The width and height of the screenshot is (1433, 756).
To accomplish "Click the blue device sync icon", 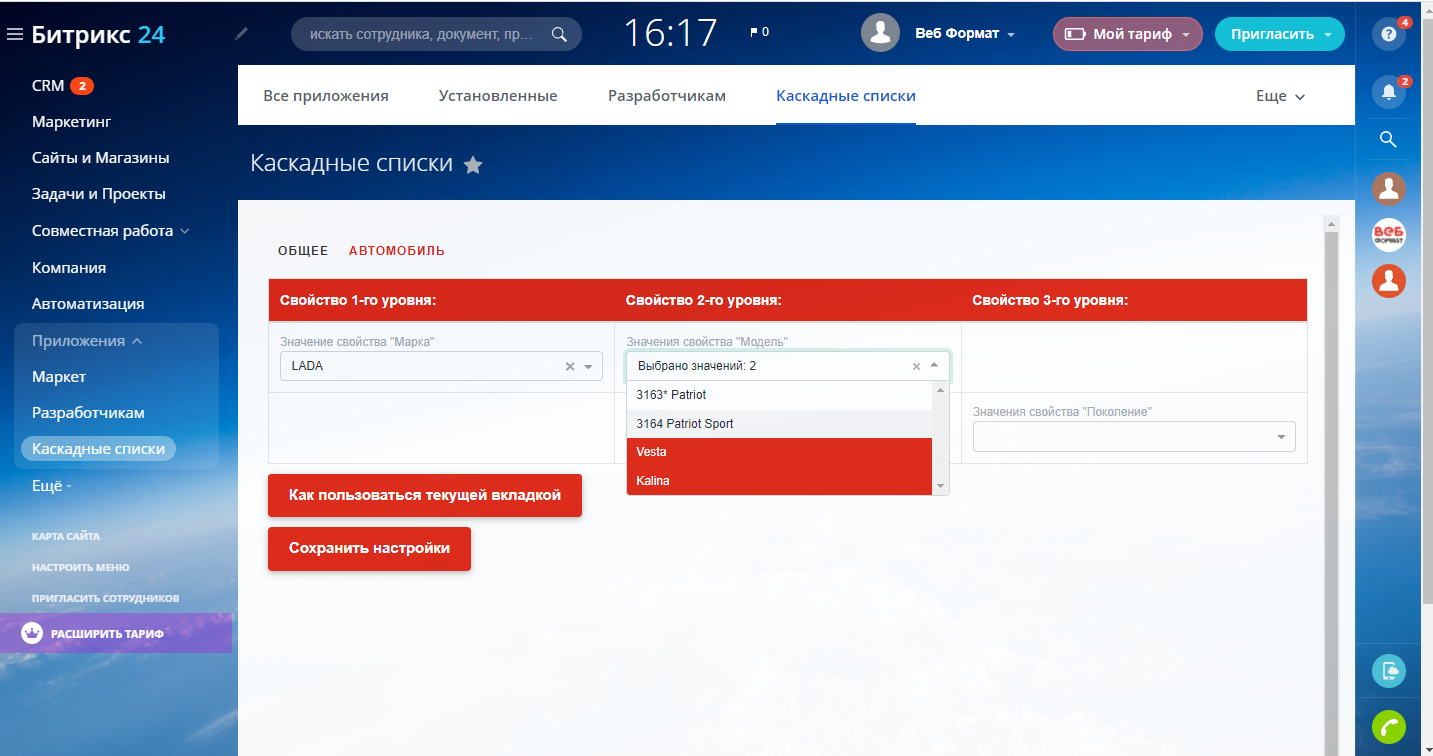I will pos(1389,671).
